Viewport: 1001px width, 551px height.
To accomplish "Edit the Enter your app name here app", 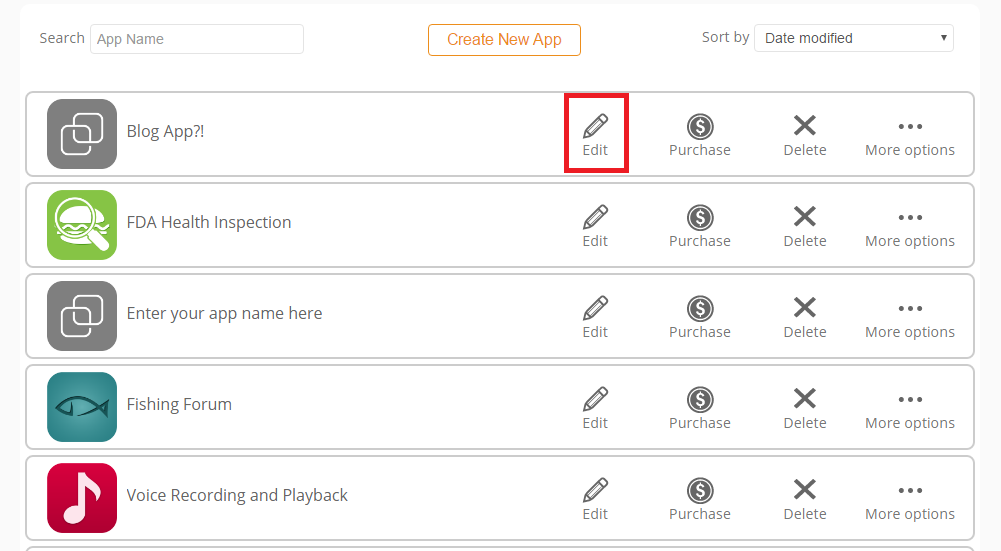I will 595,317.
